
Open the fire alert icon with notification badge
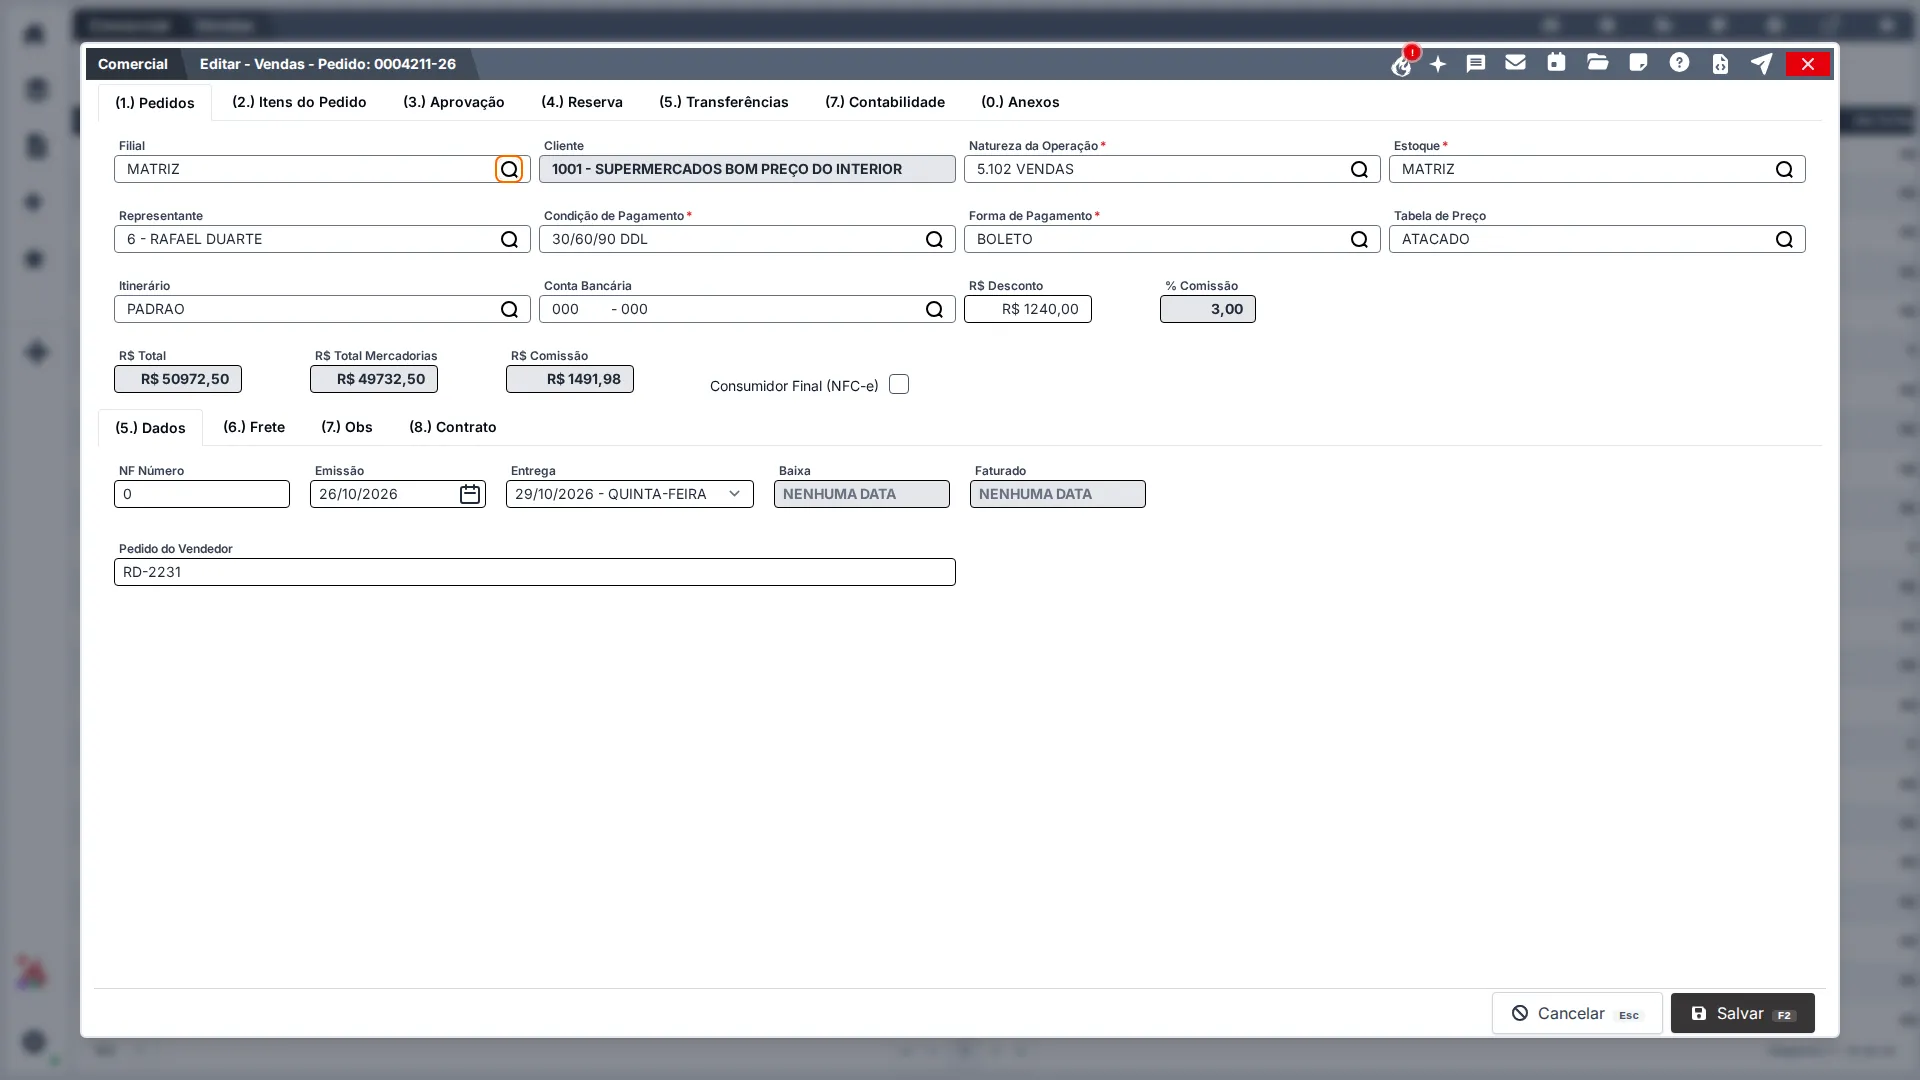(x=1401, y=65)
